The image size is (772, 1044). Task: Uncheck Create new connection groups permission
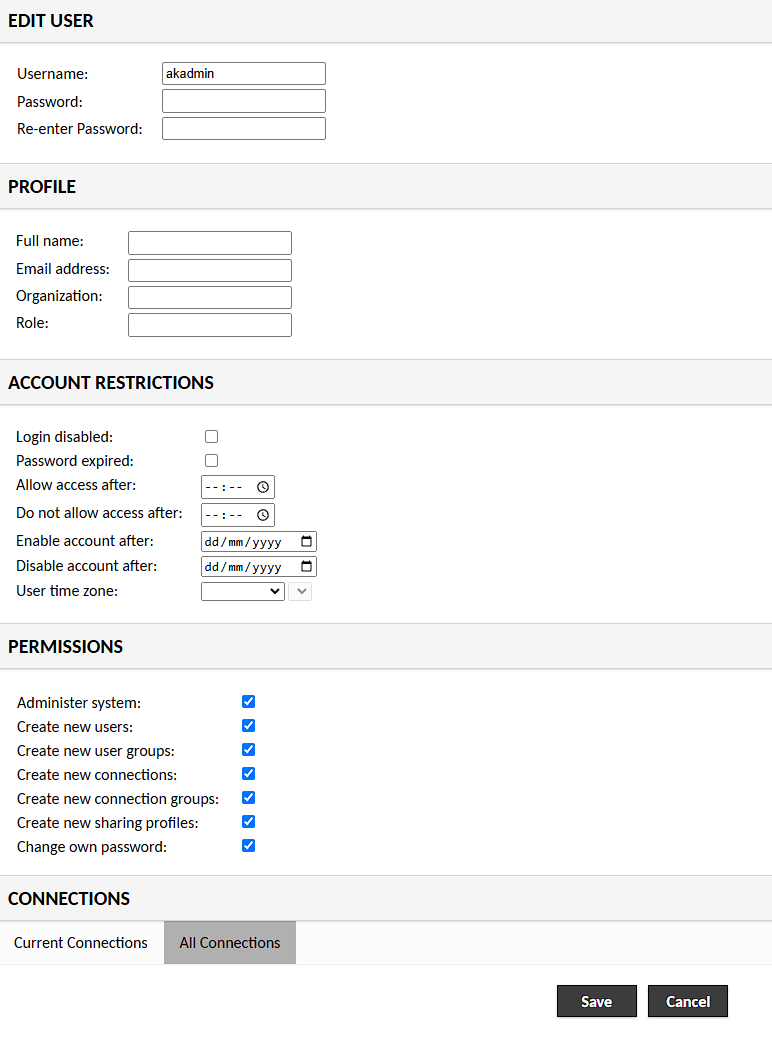(x=248, y=798)
